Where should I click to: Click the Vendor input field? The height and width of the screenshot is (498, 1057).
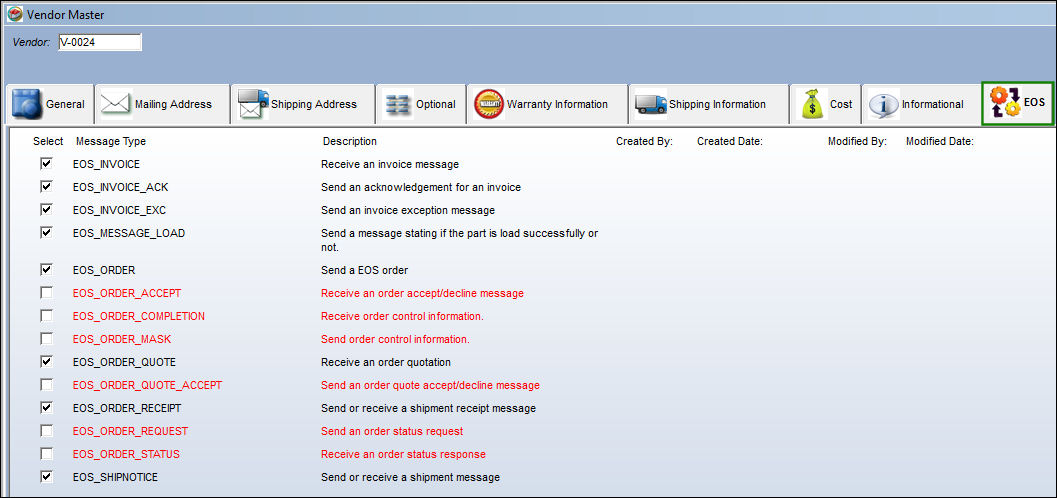(99, 42)
